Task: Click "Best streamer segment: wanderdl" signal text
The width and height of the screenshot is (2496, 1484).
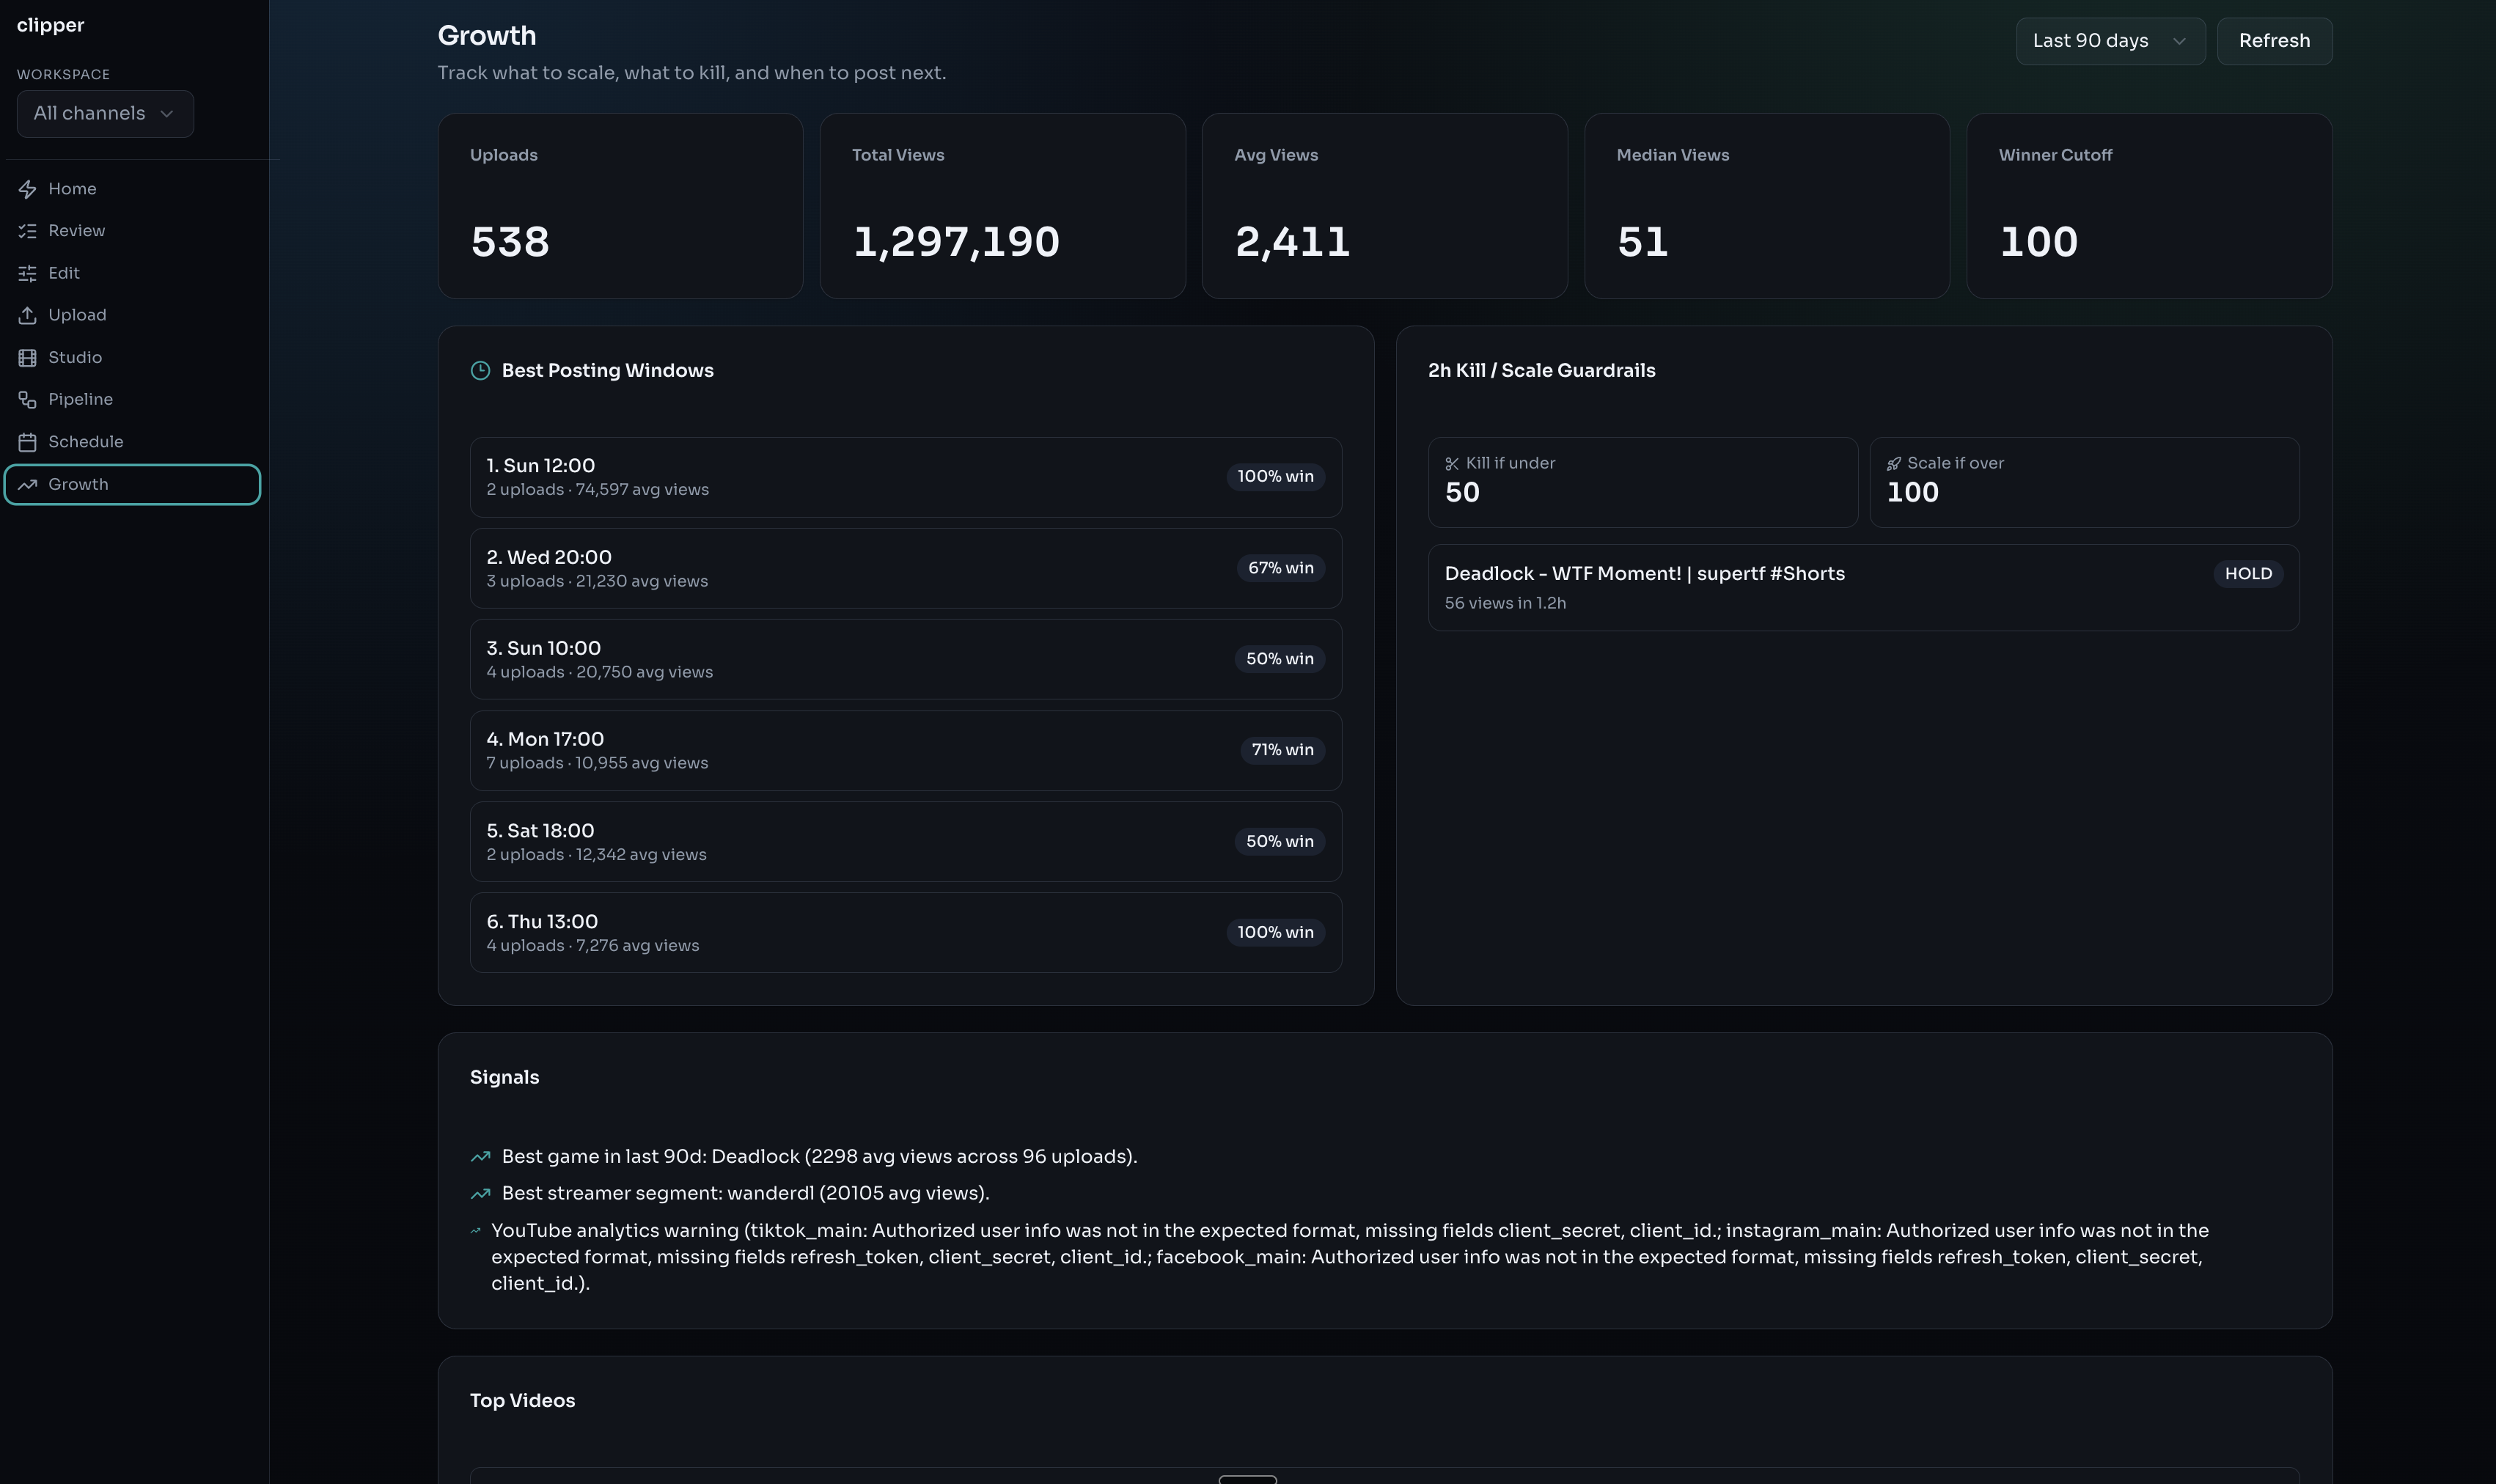Action: click(745, 1193)
